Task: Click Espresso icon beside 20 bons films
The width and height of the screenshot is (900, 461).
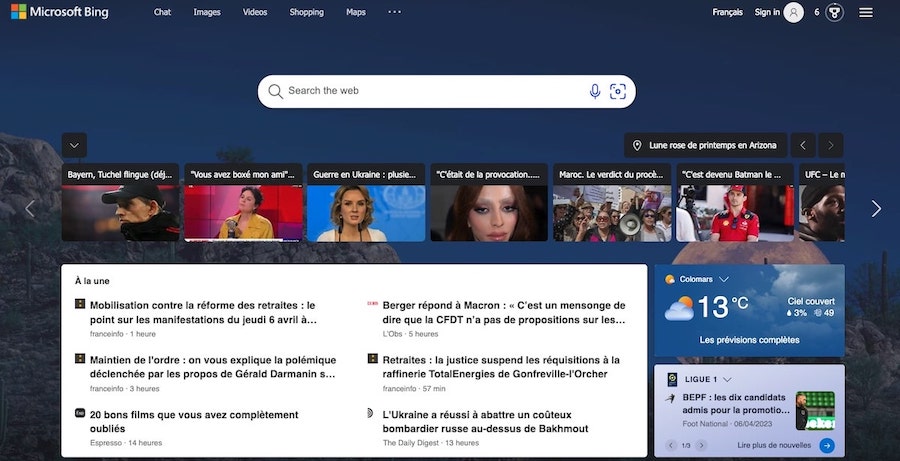Action: [x=80, y=413]
